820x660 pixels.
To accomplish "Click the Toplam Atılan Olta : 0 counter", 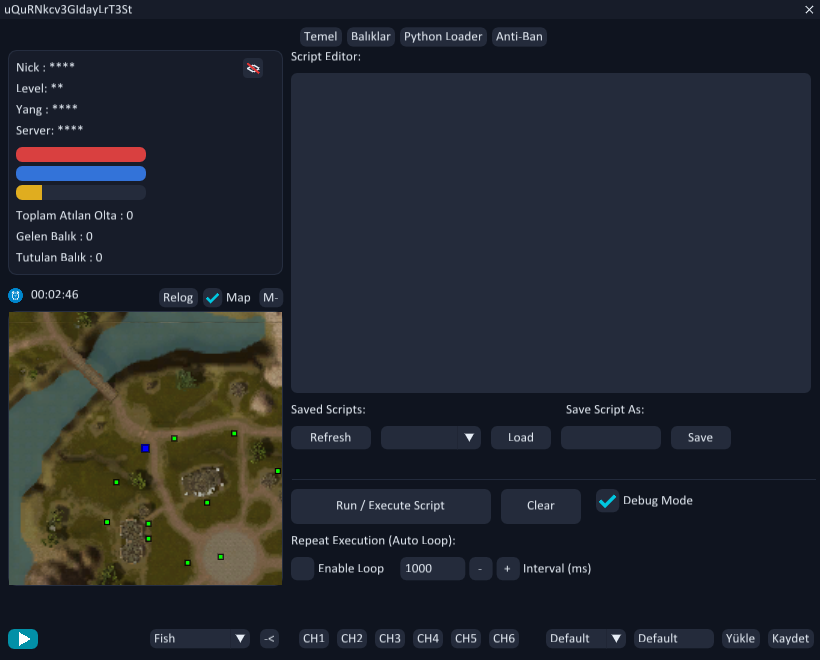I will pos(74,215).
